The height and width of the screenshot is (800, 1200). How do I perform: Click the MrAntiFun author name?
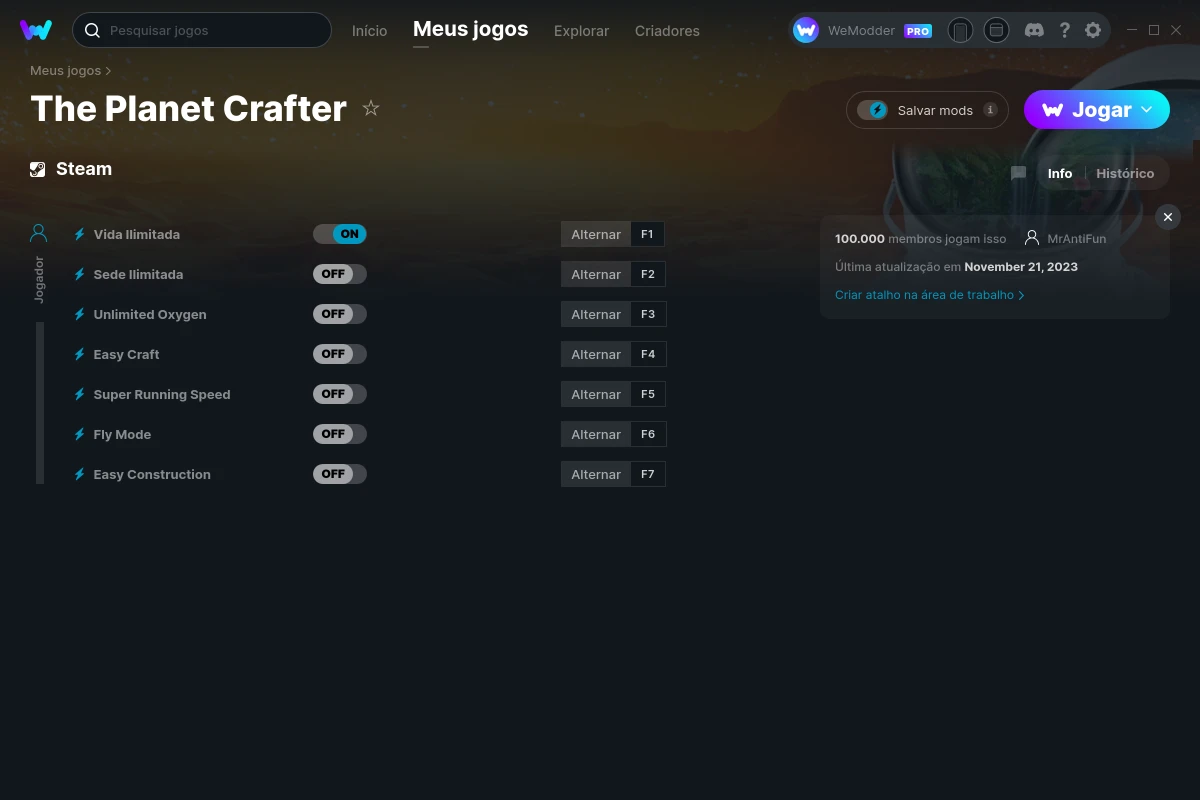pos(1077,239)
